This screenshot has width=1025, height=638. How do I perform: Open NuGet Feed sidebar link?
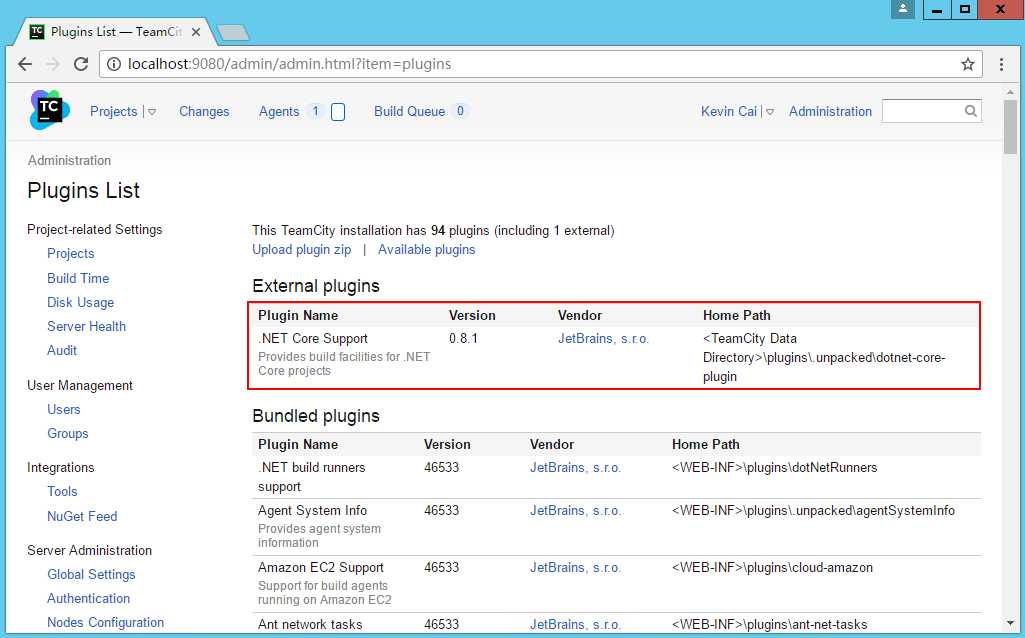(82, 516)
